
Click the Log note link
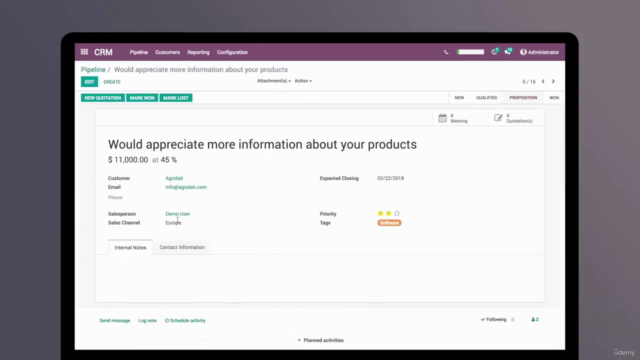click(x=147, y=320)
